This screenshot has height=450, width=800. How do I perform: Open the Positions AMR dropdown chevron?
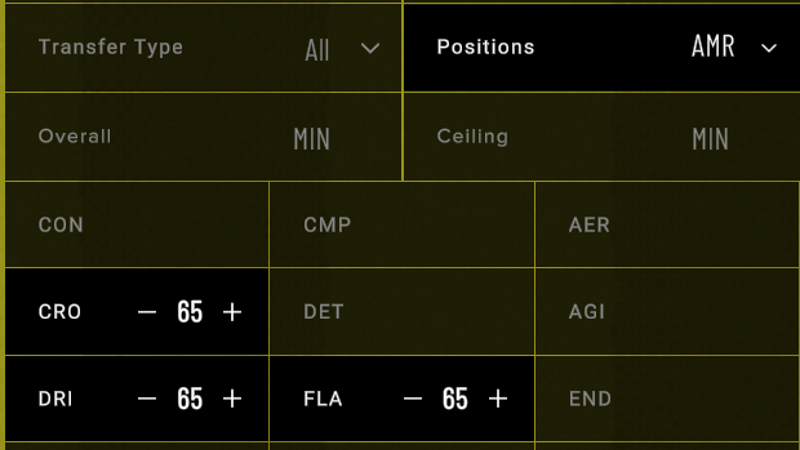click(x=769, y=48)
